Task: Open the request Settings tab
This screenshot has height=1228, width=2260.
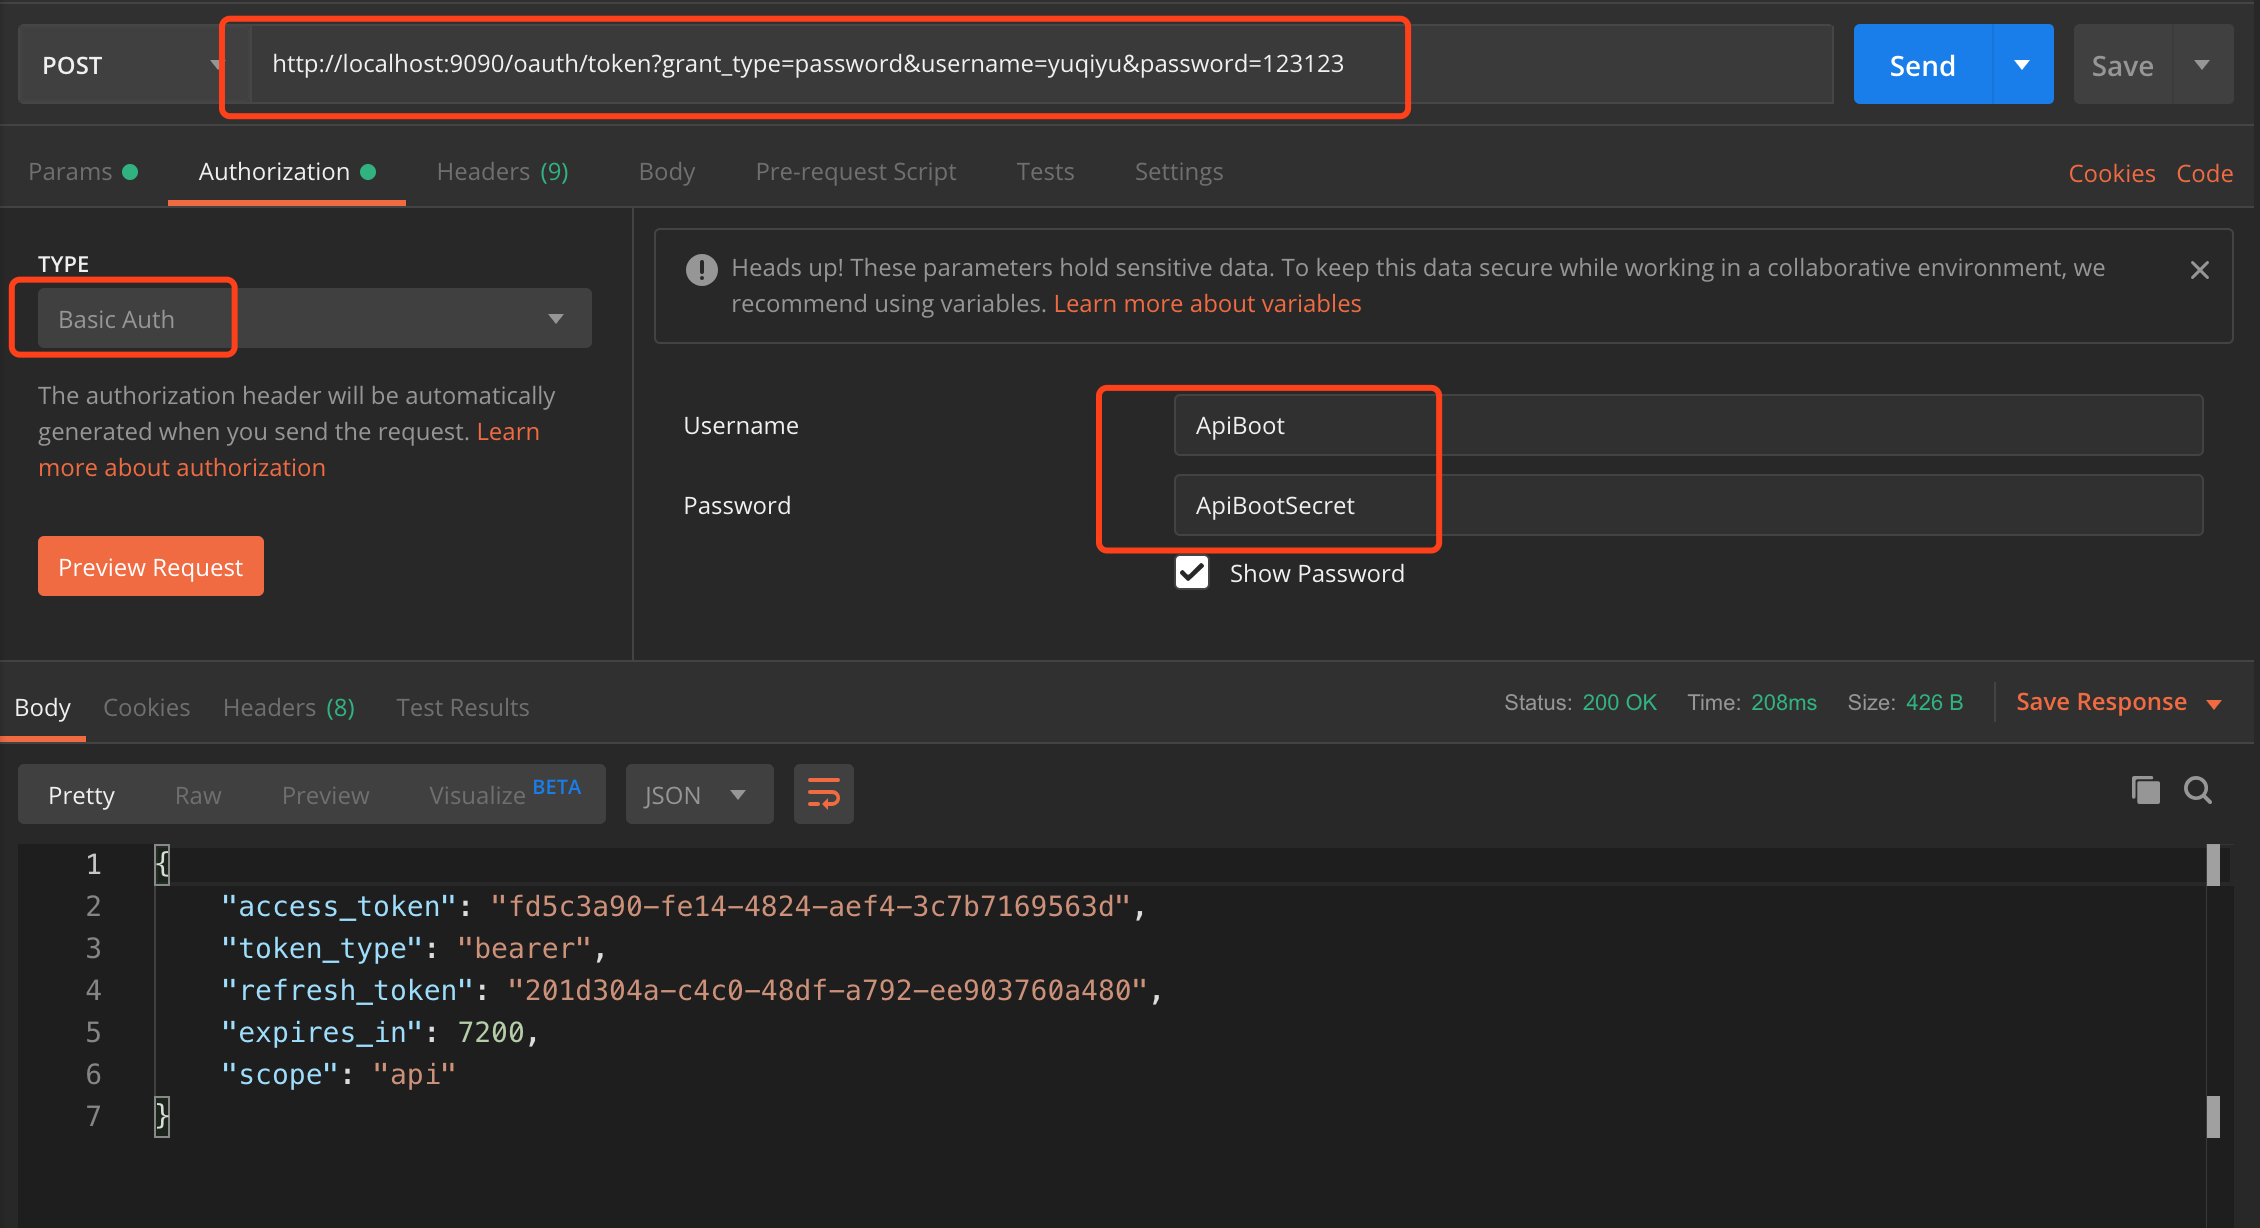Action: click(x=1179, y=172)
